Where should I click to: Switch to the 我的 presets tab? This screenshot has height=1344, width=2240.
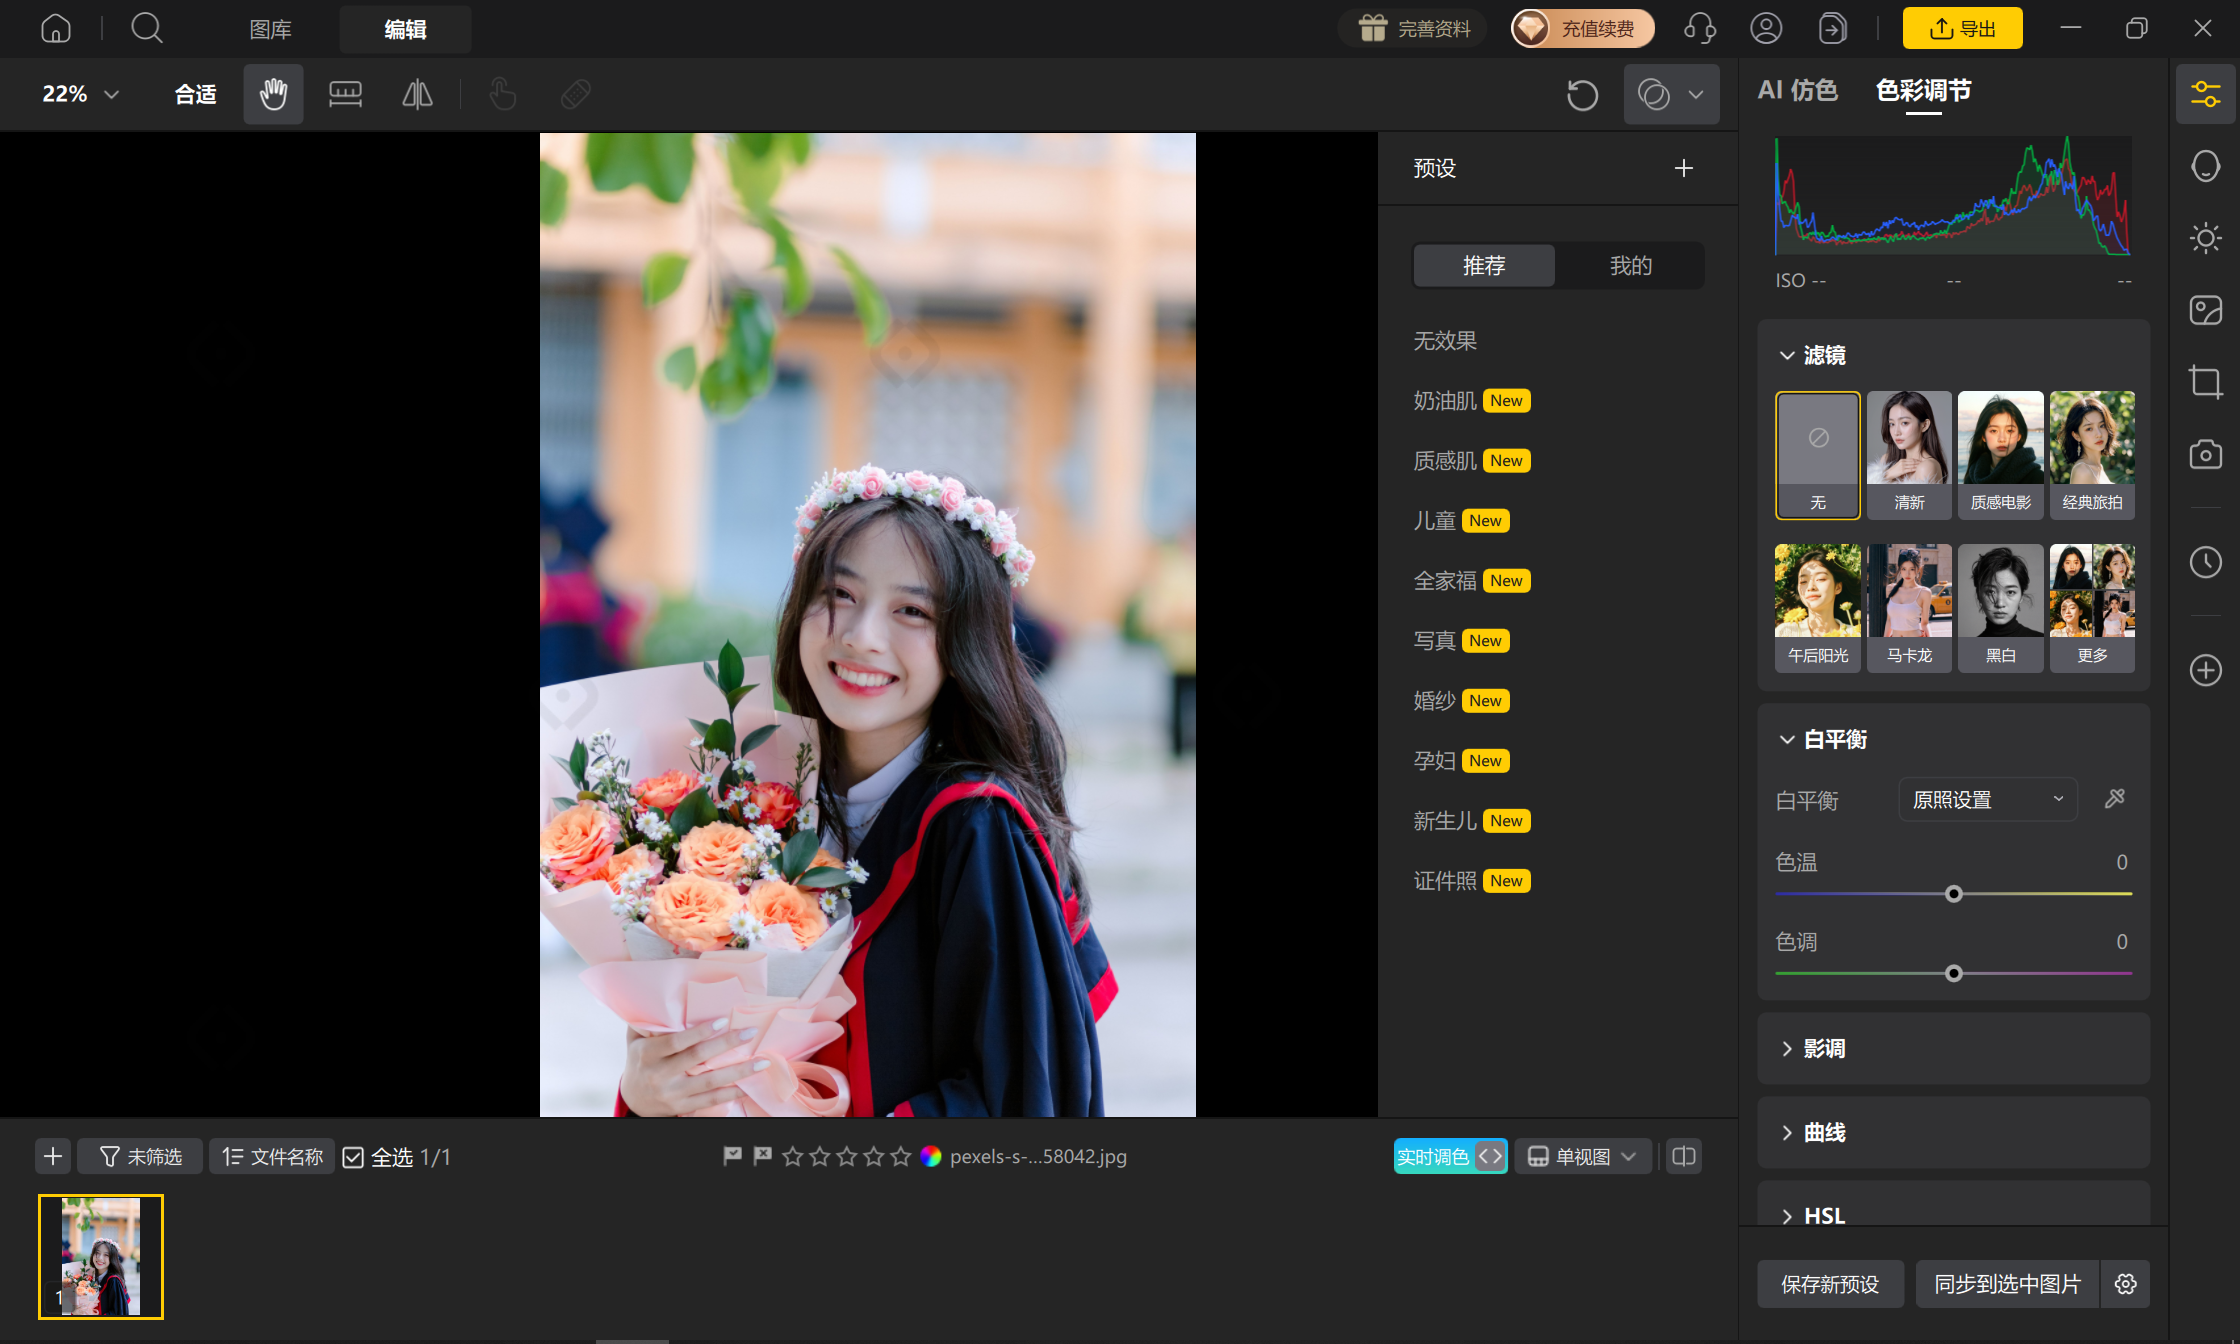tap(1630, 266)
